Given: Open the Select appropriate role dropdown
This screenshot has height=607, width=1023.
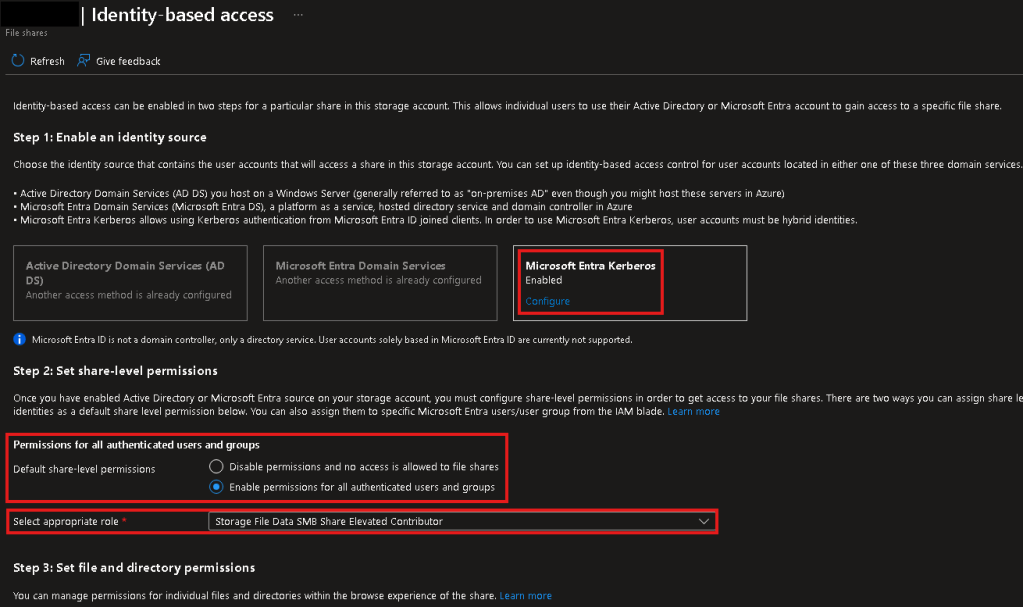Looking at the screenshot, I should (460, 521).
